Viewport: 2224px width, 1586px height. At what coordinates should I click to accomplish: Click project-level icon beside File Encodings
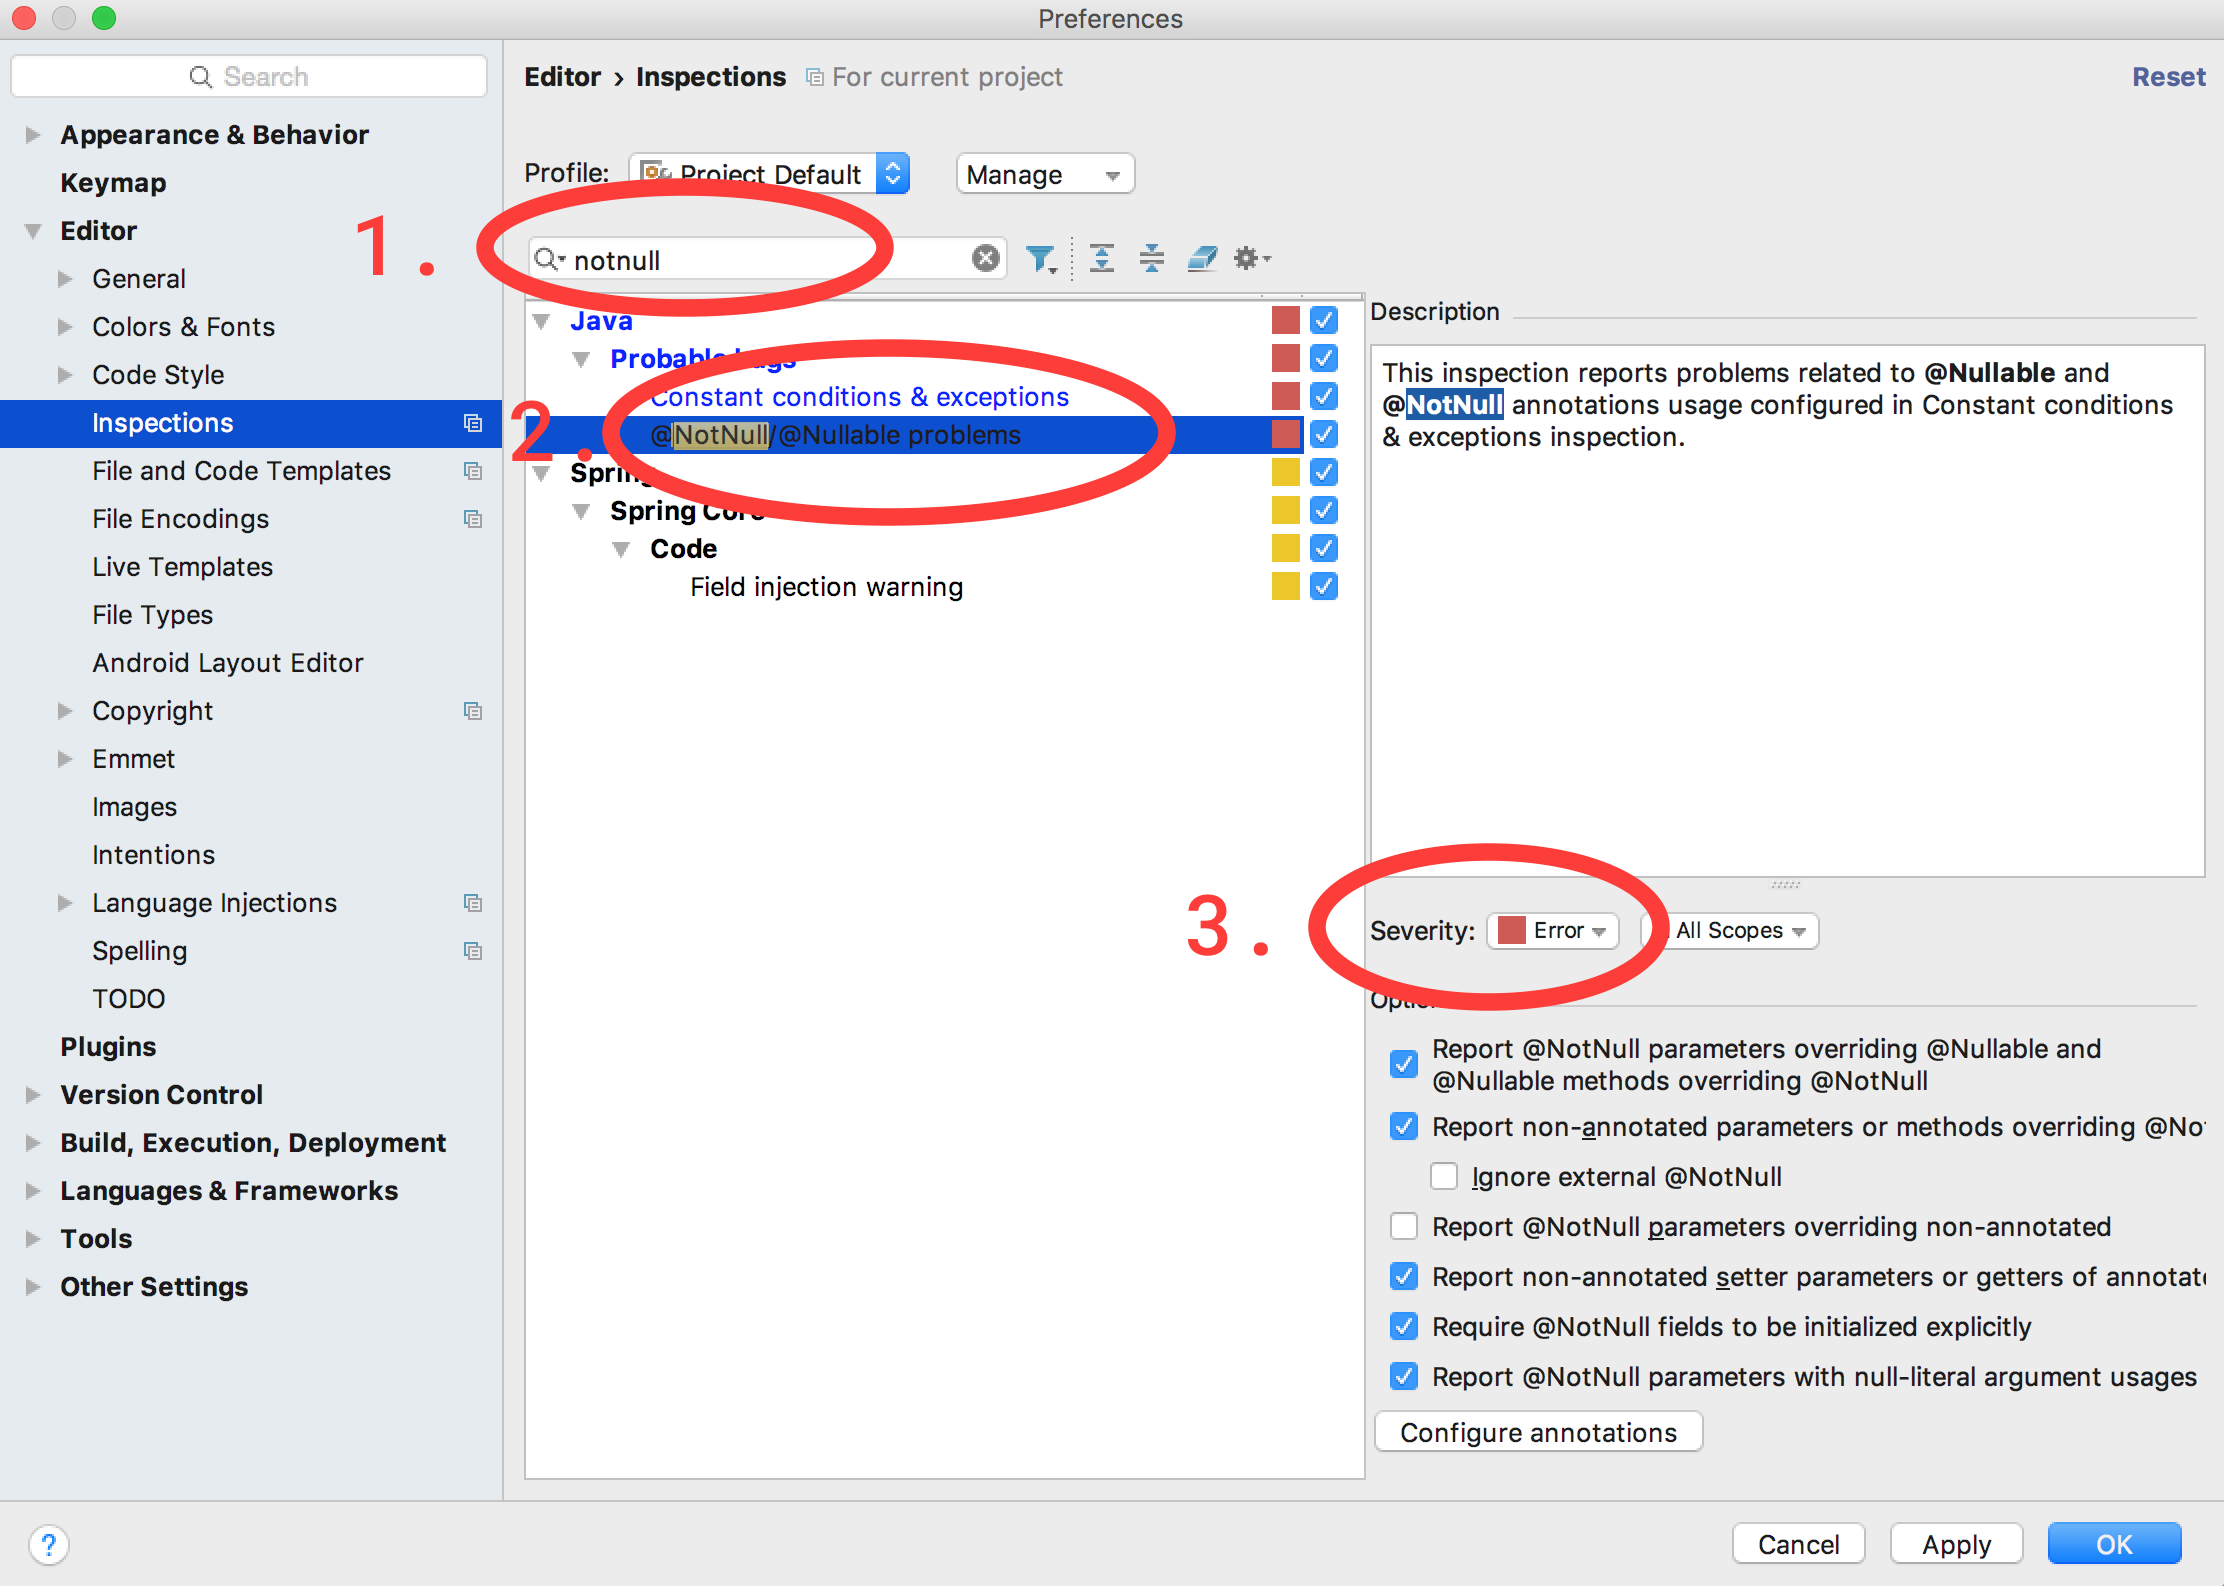tap(473, 519)
